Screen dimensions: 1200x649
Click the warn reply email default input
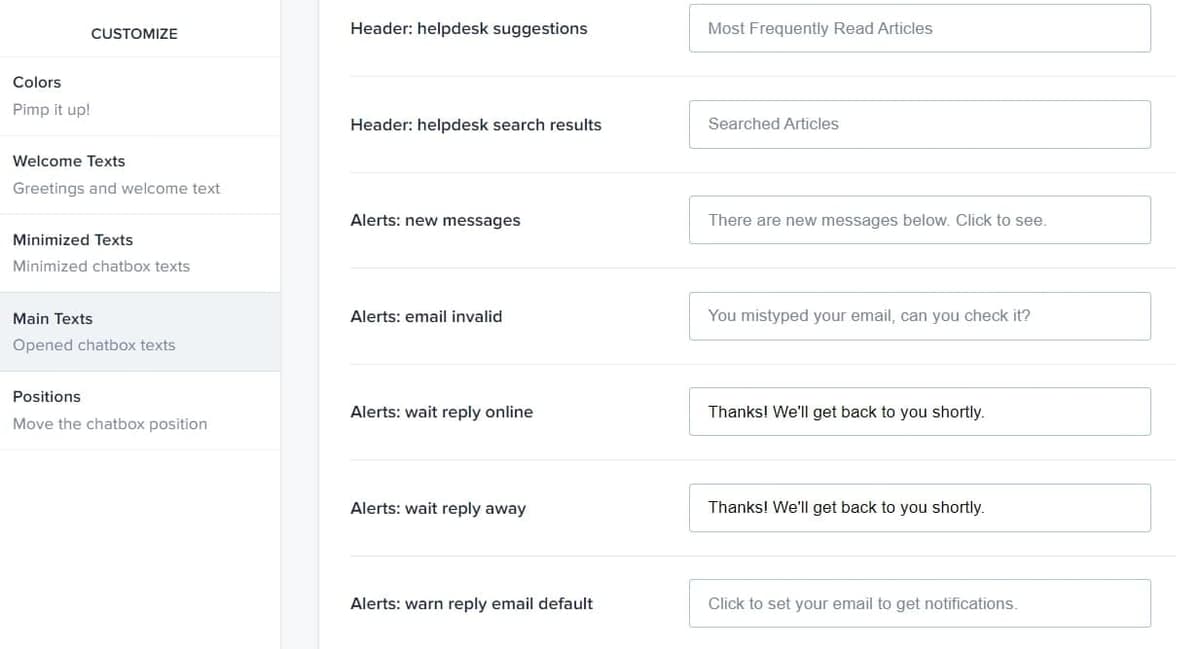[919, 604]
